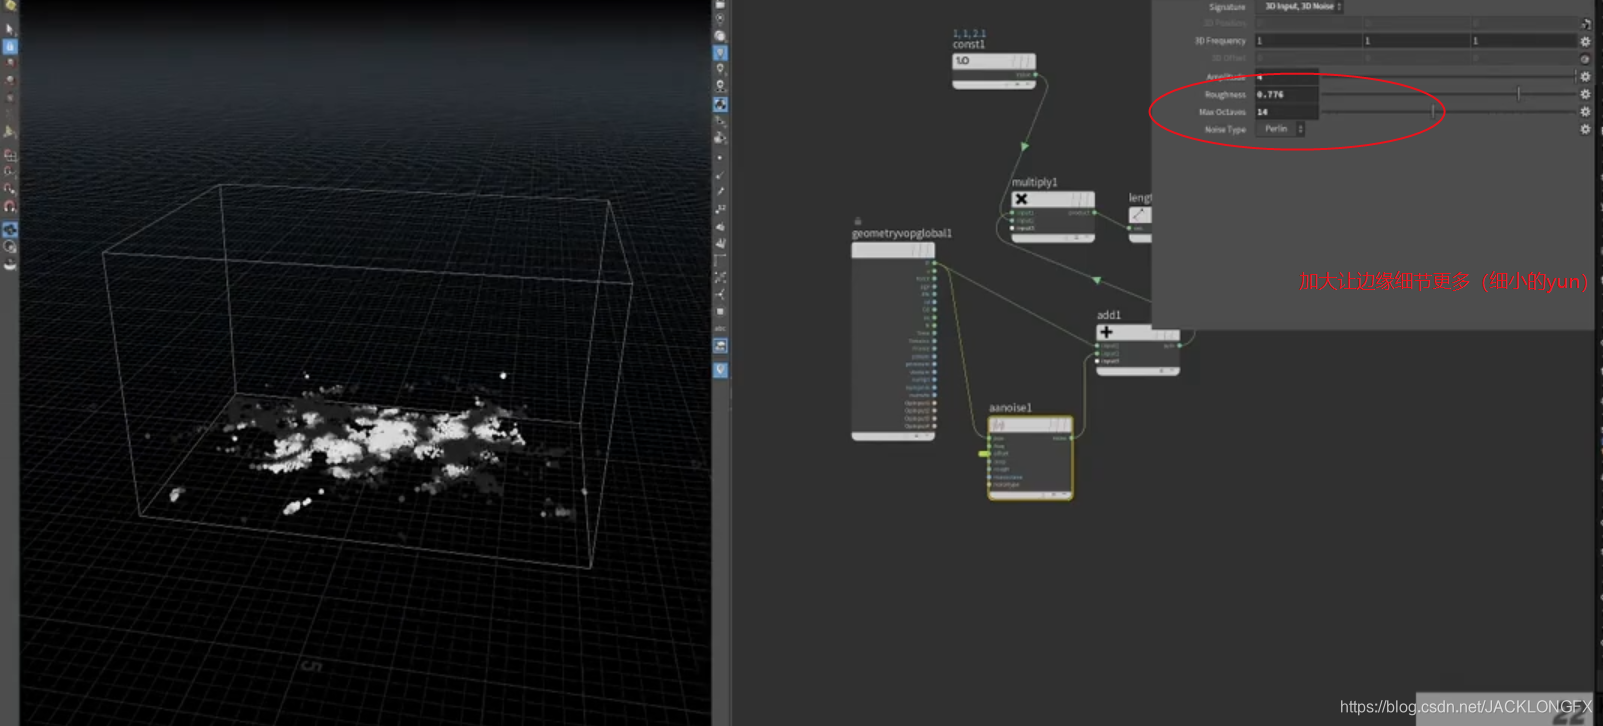The image size is (1603, 726).
Task: Toggle the bottom highlighted bulb display option
Action: pyautogui.click(x=720, y=370)
